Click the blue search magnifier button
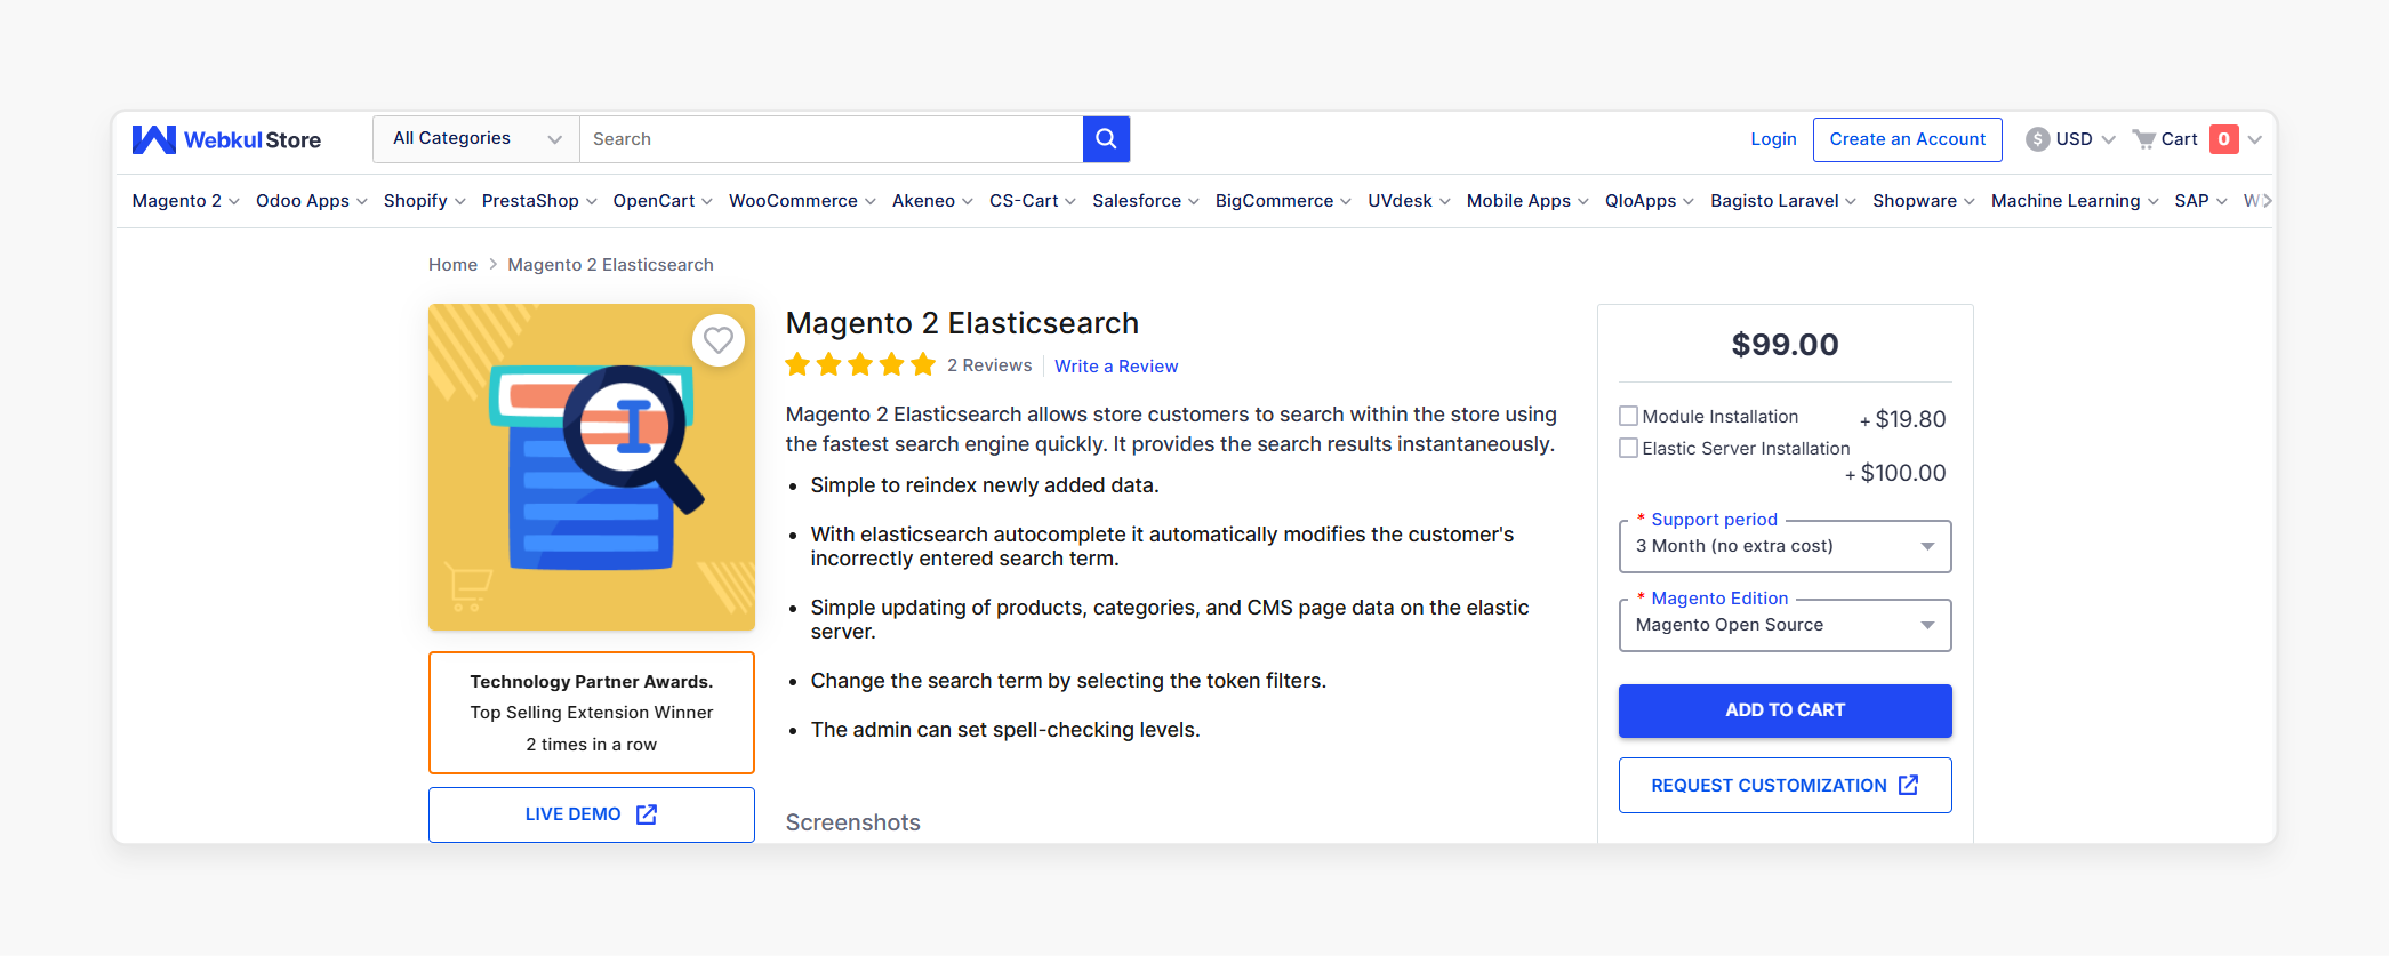This screenshot has width=2389, height=959. tap(1106, 139)
